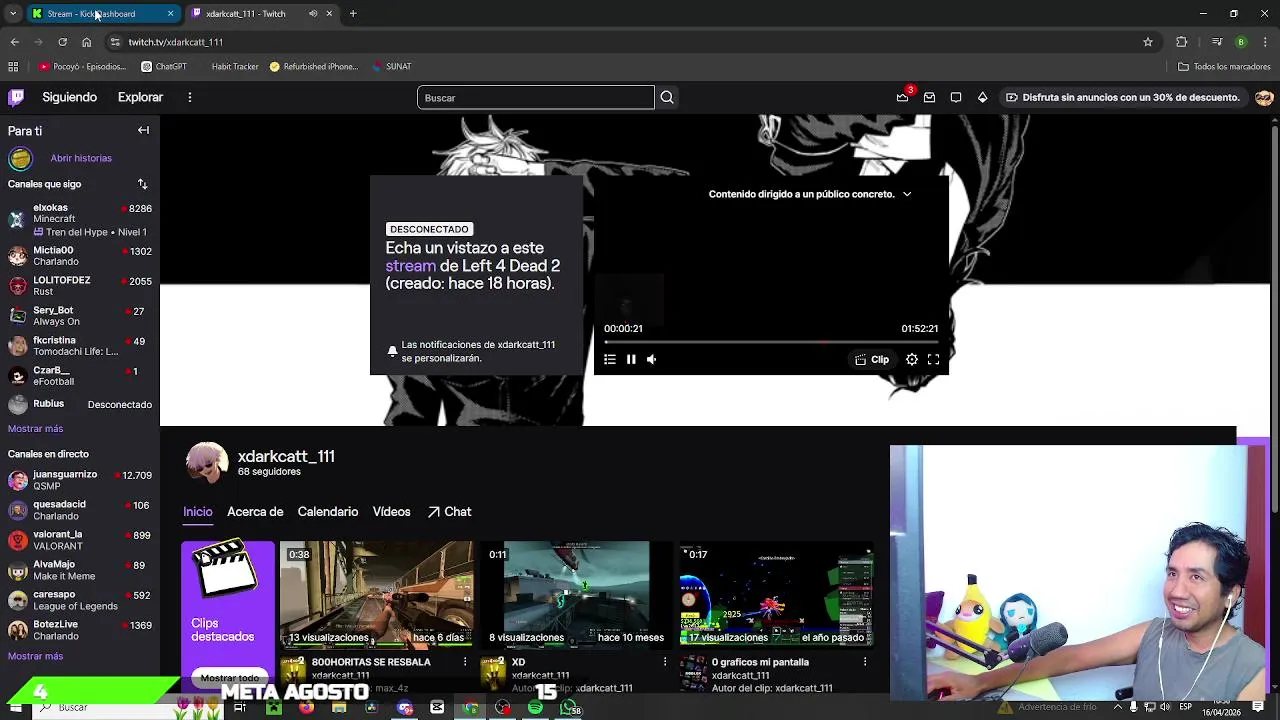Image resolution: width=1280 pixels, height=720 pixels.
Task: Open WhatsApp from the taskbar
Action: (569, 708)
